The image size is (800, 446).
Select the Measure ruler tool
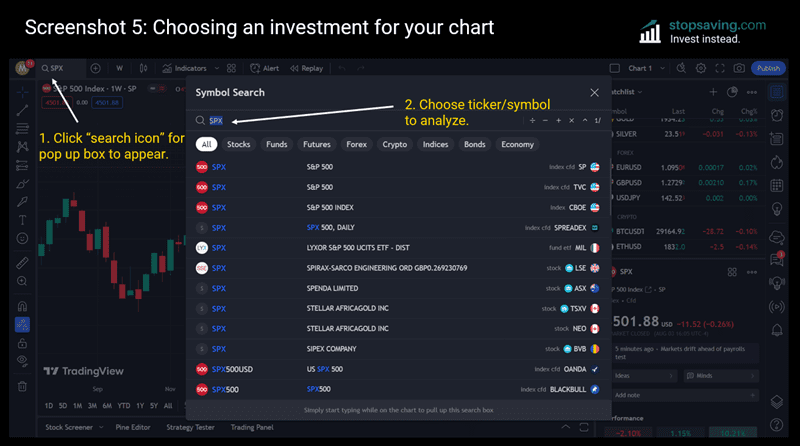tap(22, 263)
